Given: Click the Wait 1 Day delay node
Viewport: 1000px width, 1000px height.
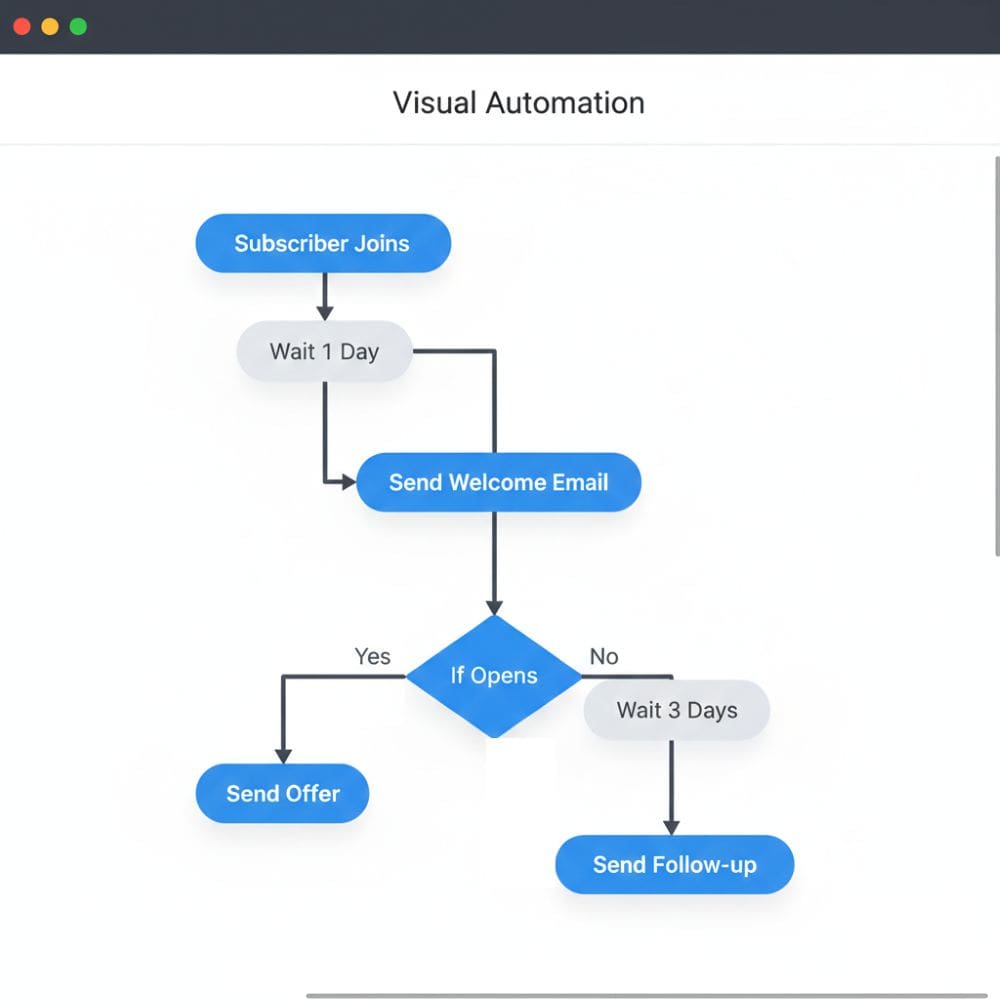Looking at the screenshot, I should (x=325, y=351).
